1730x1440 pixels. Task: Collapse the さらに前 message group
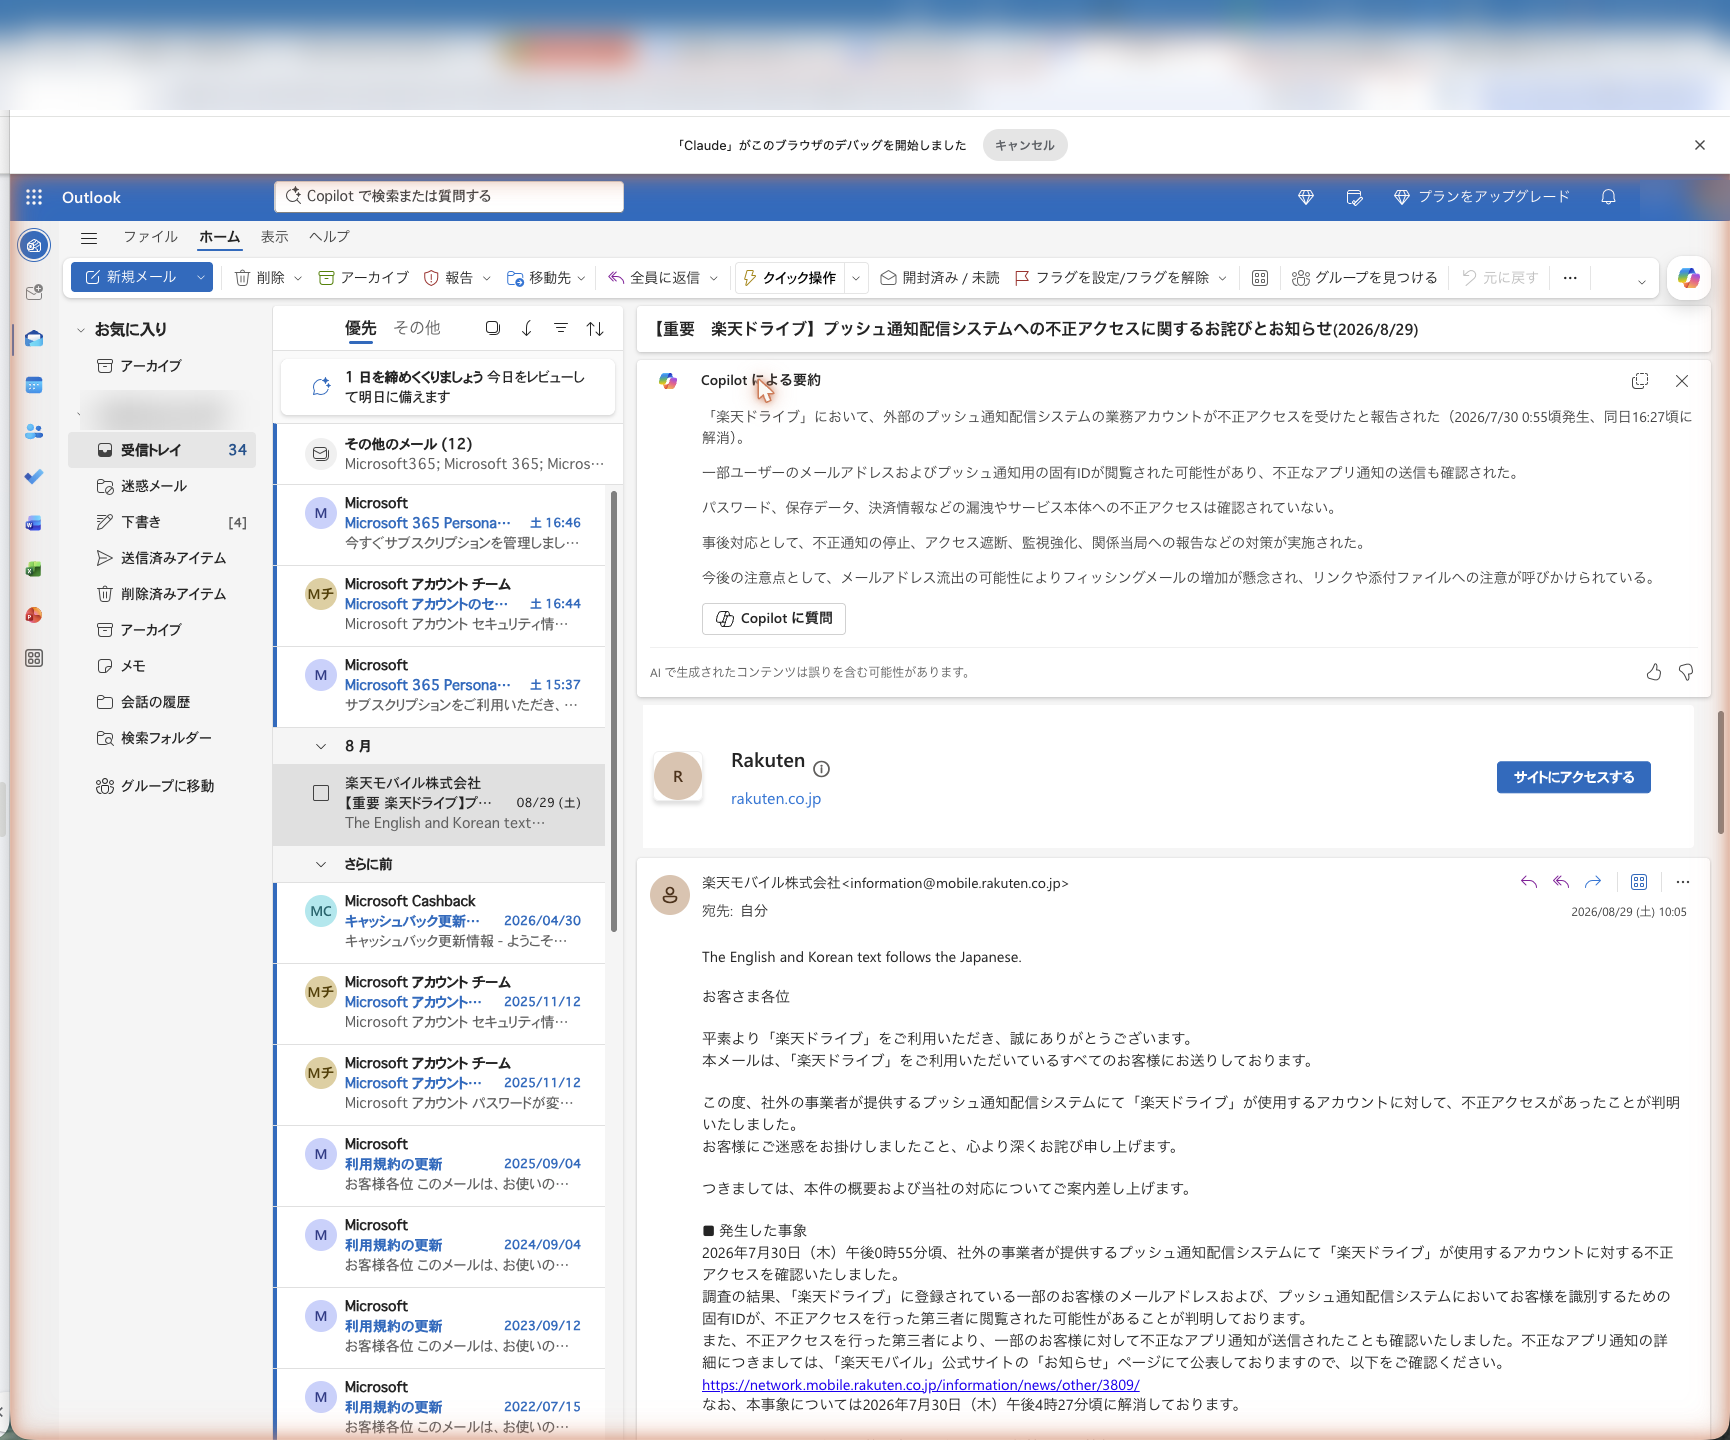[x=321, y=864]
